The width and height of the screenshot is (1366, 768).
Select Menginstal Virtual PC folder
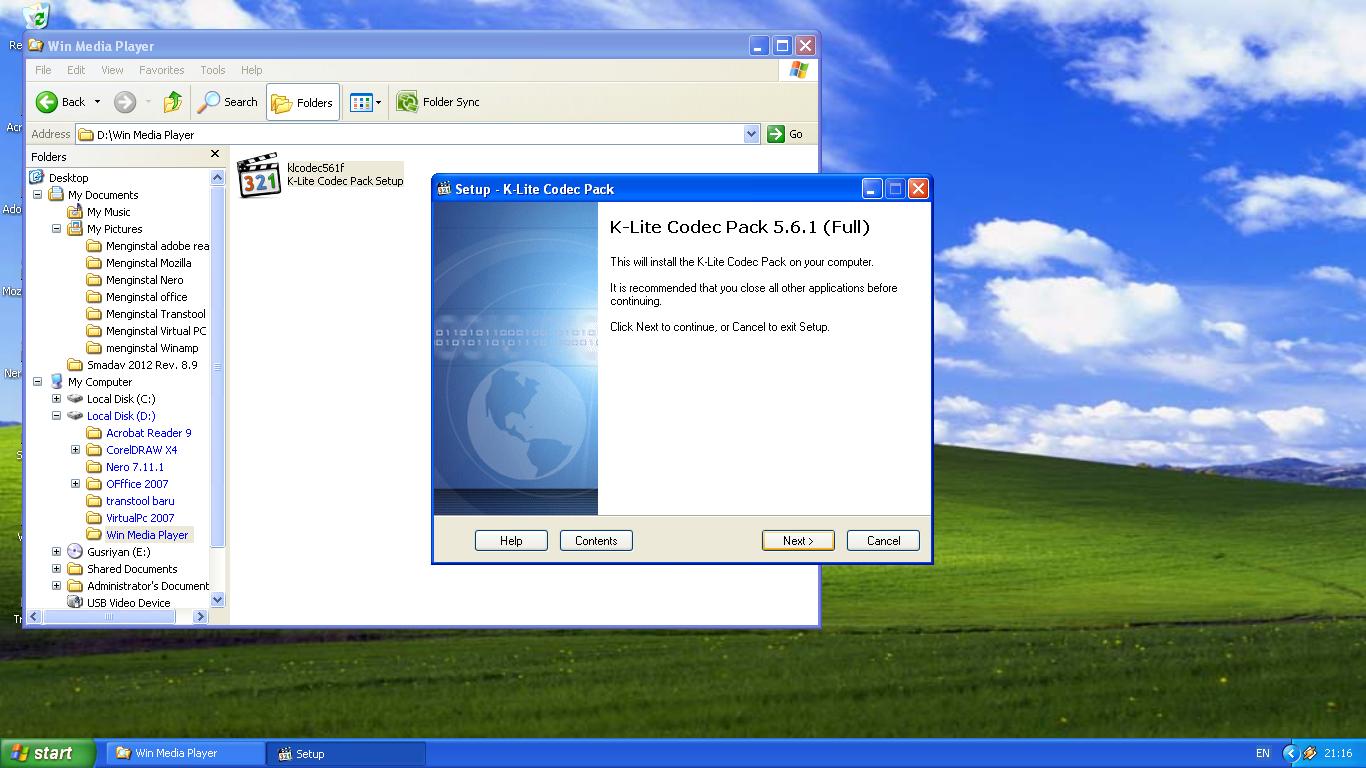[x=156, y=331]
